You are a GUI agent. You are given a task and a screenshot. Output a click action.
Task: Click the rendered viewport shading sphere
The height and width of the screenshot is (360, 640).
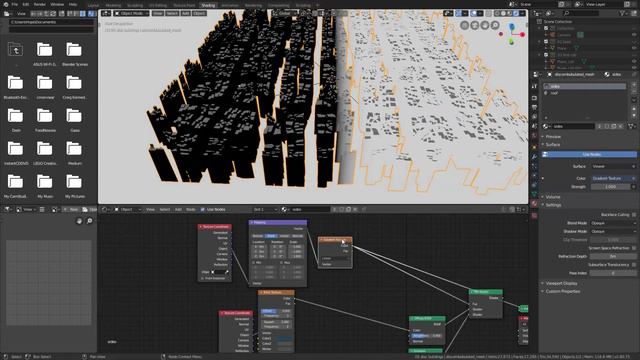tap(516, 13)
